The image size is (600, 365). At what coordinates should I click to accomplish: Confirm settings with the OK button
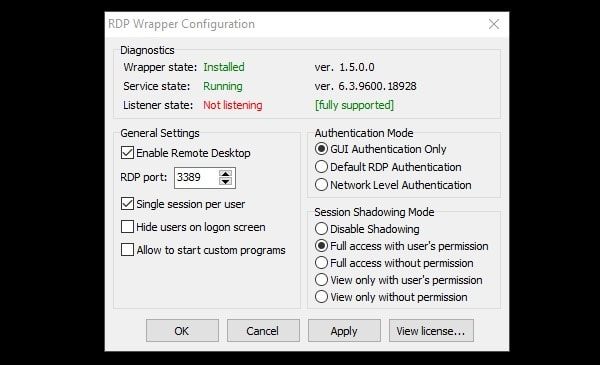(x=182, y=331)
